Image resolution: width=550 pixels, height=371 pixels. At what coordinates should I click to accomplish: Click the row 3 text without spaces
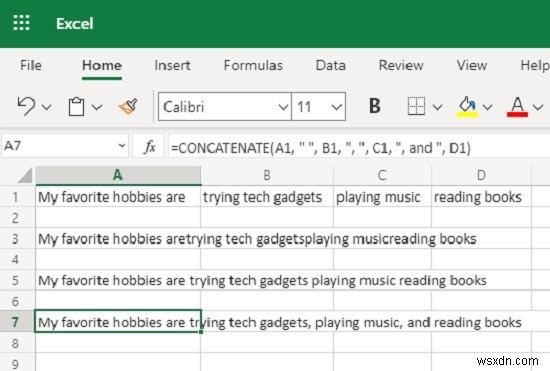[x=257, y=239]
